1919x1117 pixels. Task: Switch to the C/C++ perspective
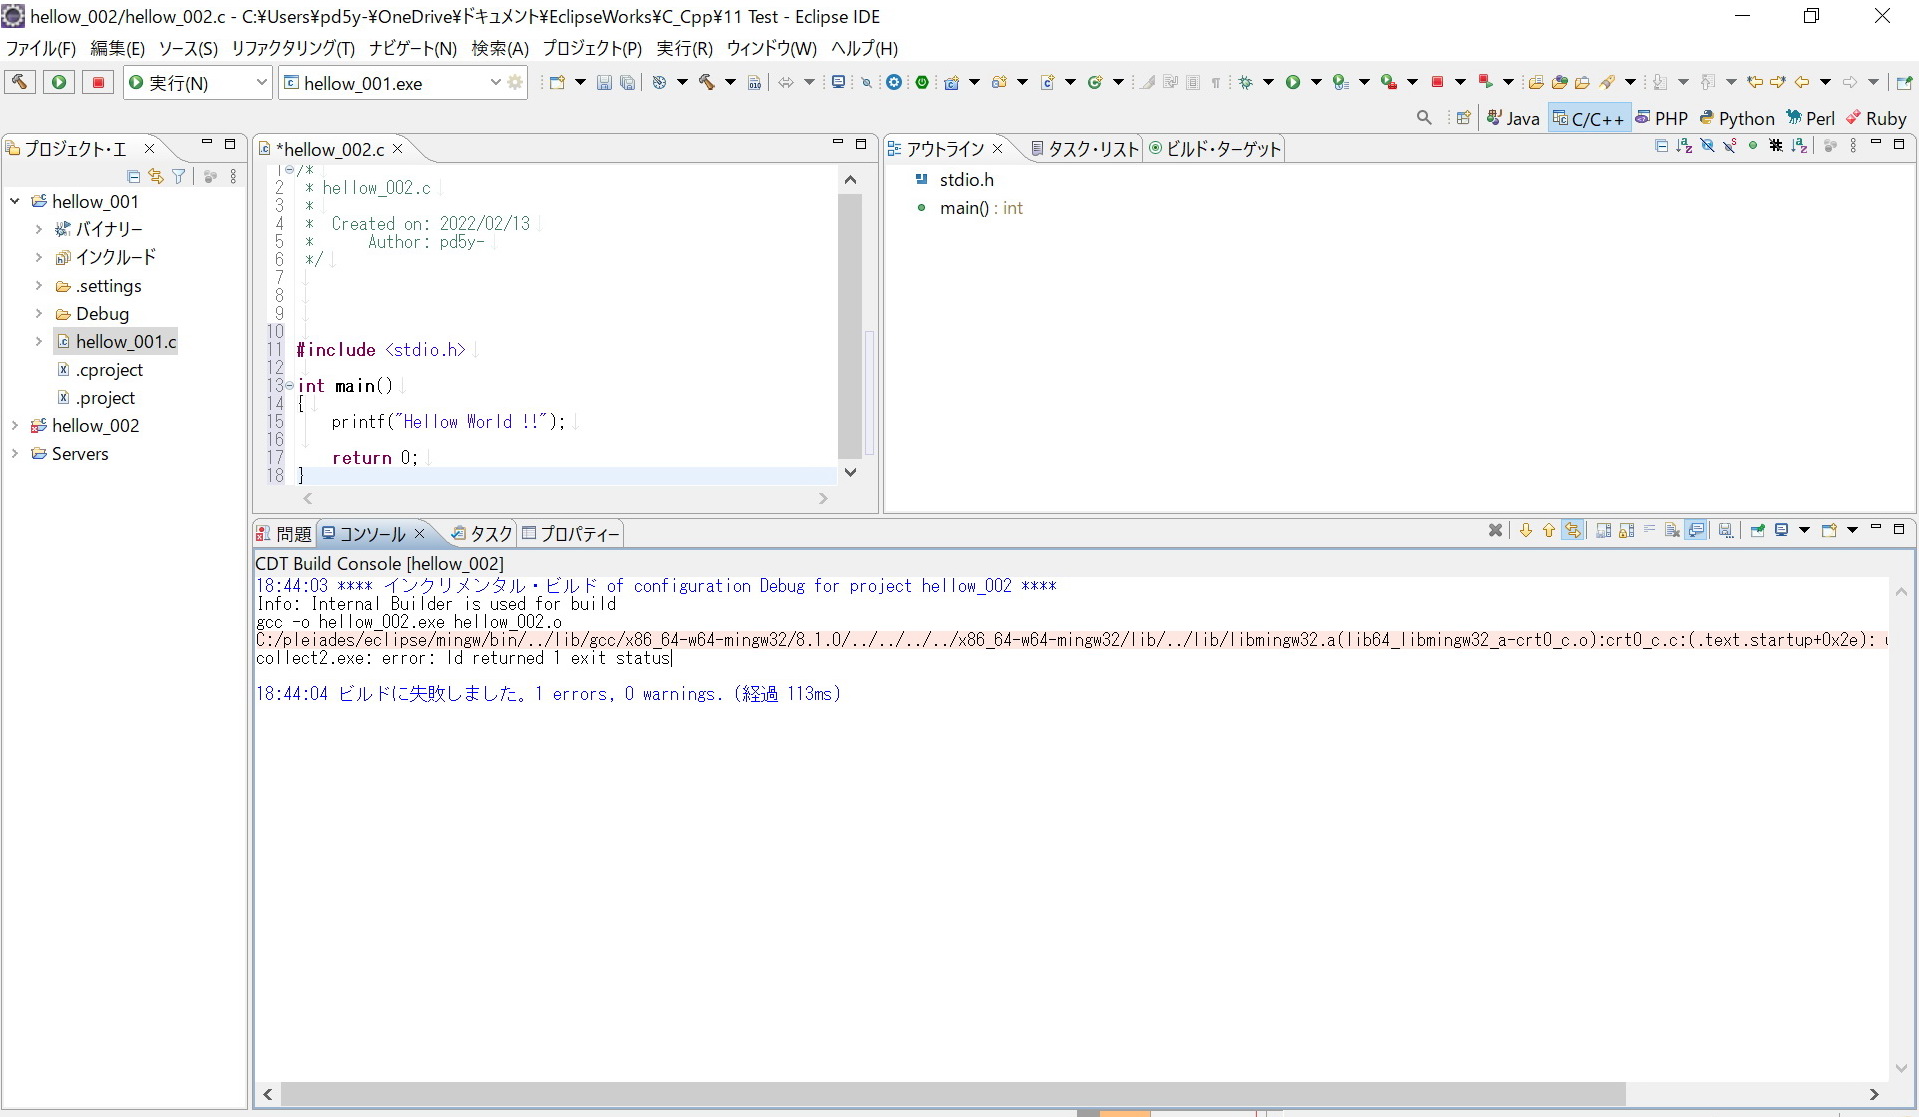[1588, 118]
